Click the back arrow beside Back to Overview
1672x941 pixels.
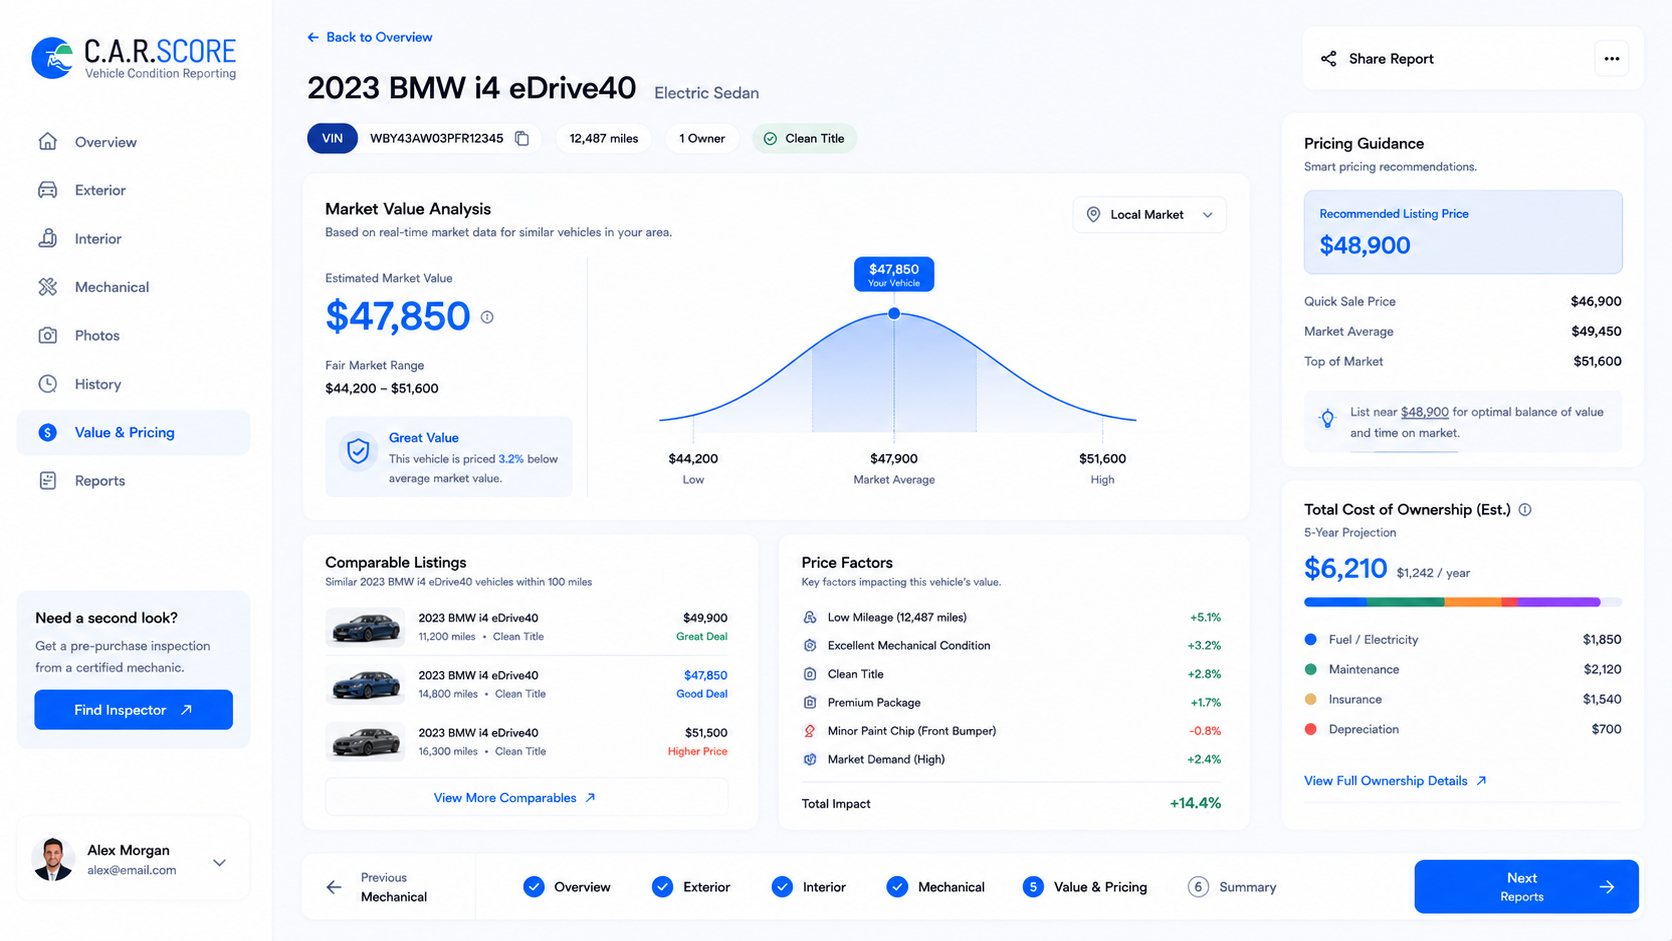[x=313, y=37]
